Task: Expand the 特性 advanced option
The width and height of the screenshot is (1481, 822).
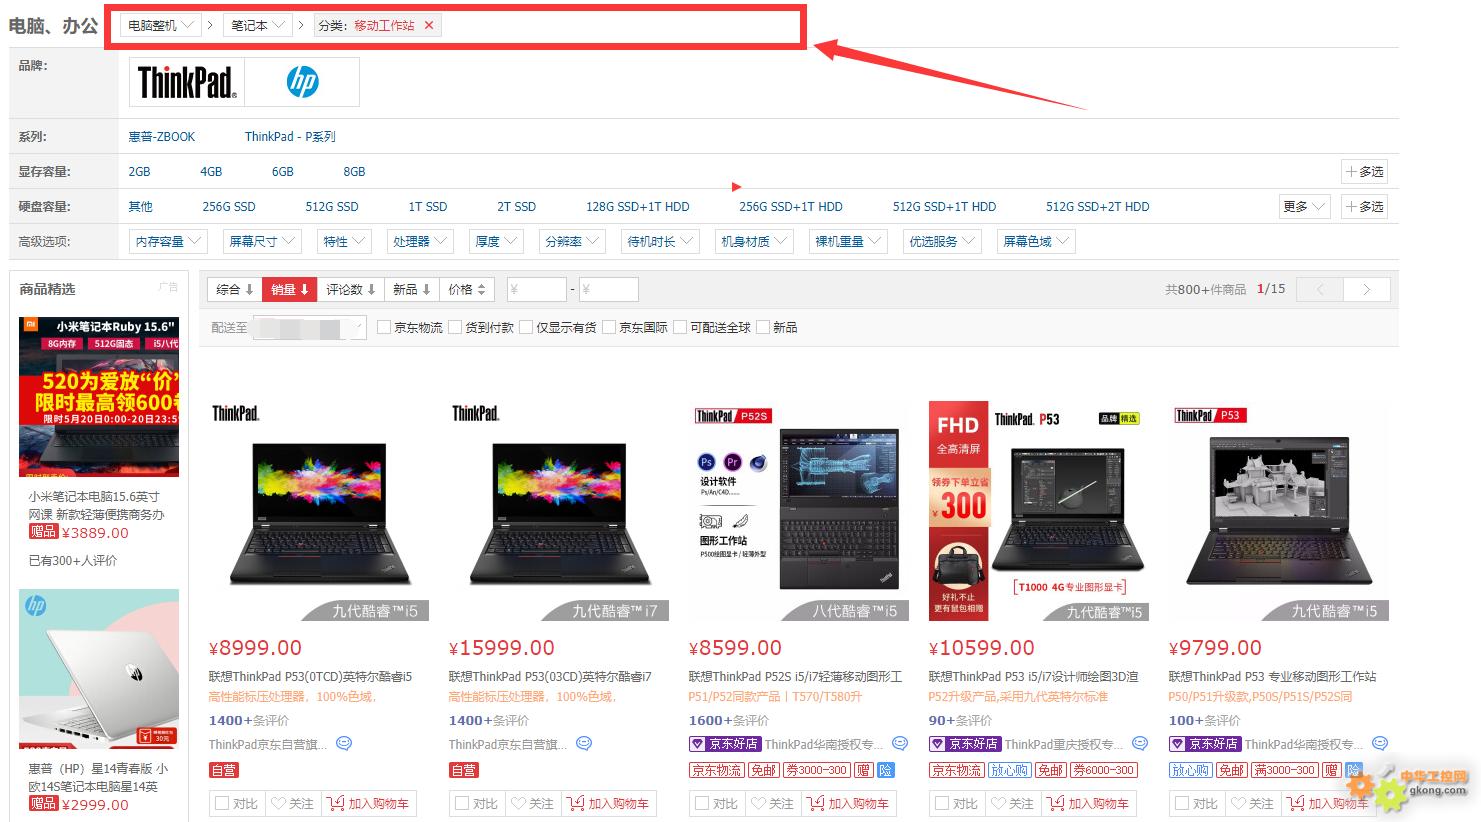Action: pos(345,242)
